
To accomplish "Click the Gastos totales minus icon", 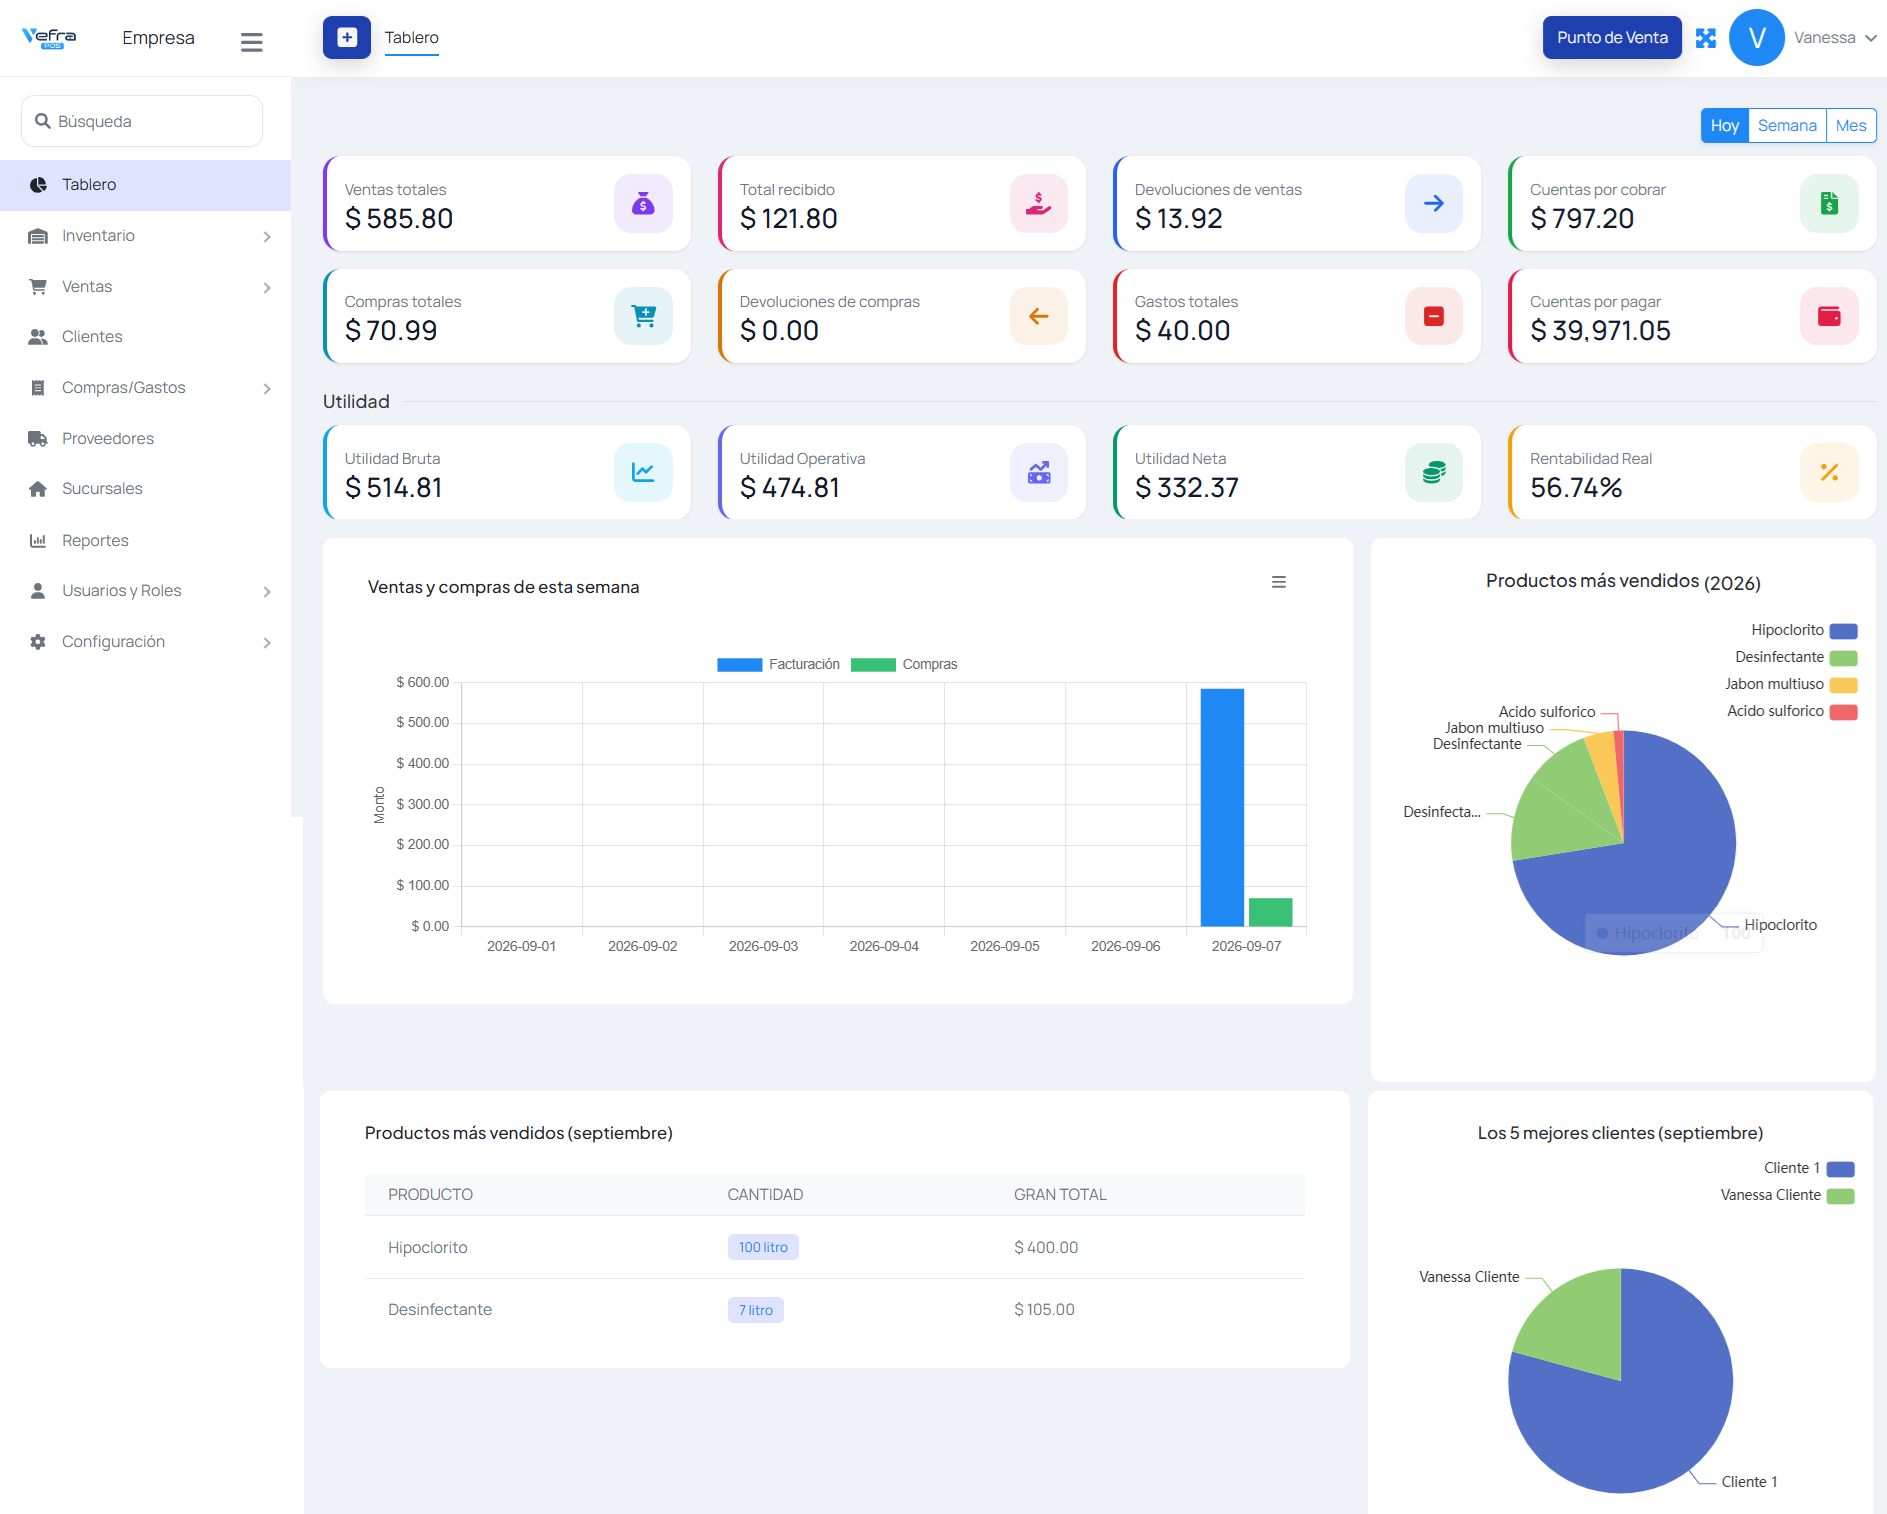I will (x=1434, y=316).
